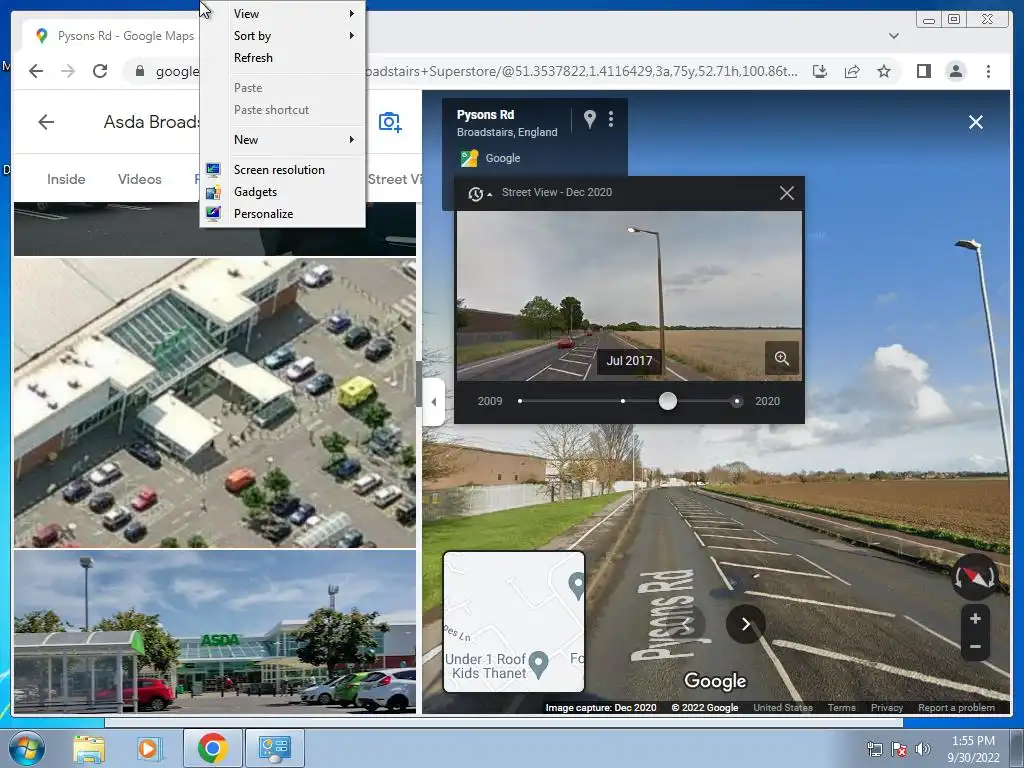Click Chrome's back navigation arrow

pyautogui.click(x=36, y=71)
